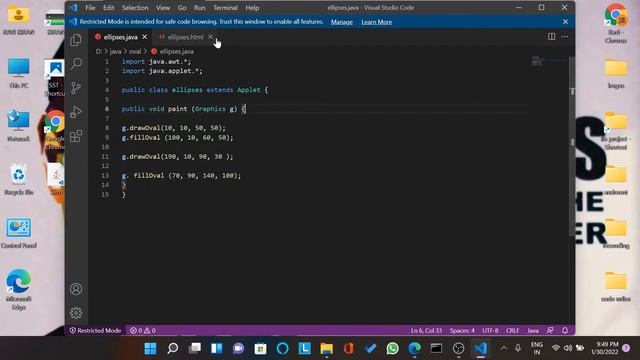Dismiss the Restricted Mode banner
The width and height of the screenshot is (640, 360).
click(x=565, y=22)
